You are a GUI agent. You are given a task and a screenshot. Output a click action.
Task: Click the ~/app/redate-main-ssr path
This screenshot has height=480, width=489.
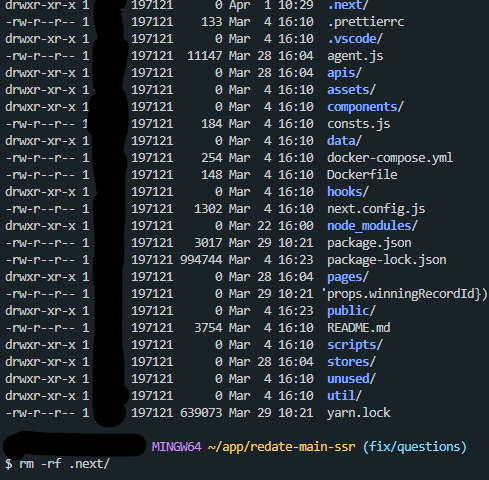click(x=282, y=447)
